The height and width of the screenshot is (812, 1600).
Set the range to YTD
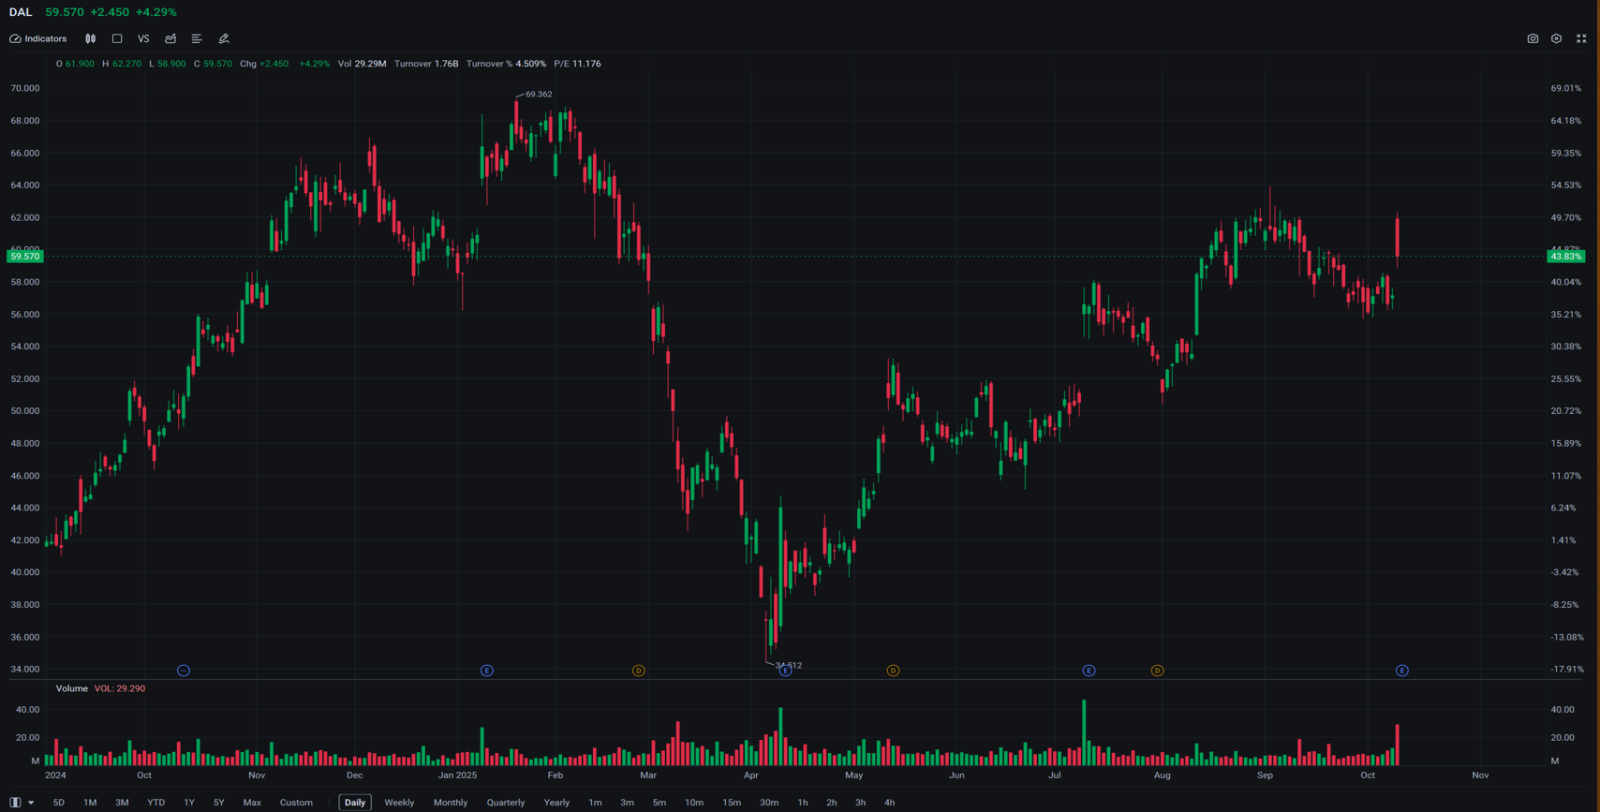[156, 803]
